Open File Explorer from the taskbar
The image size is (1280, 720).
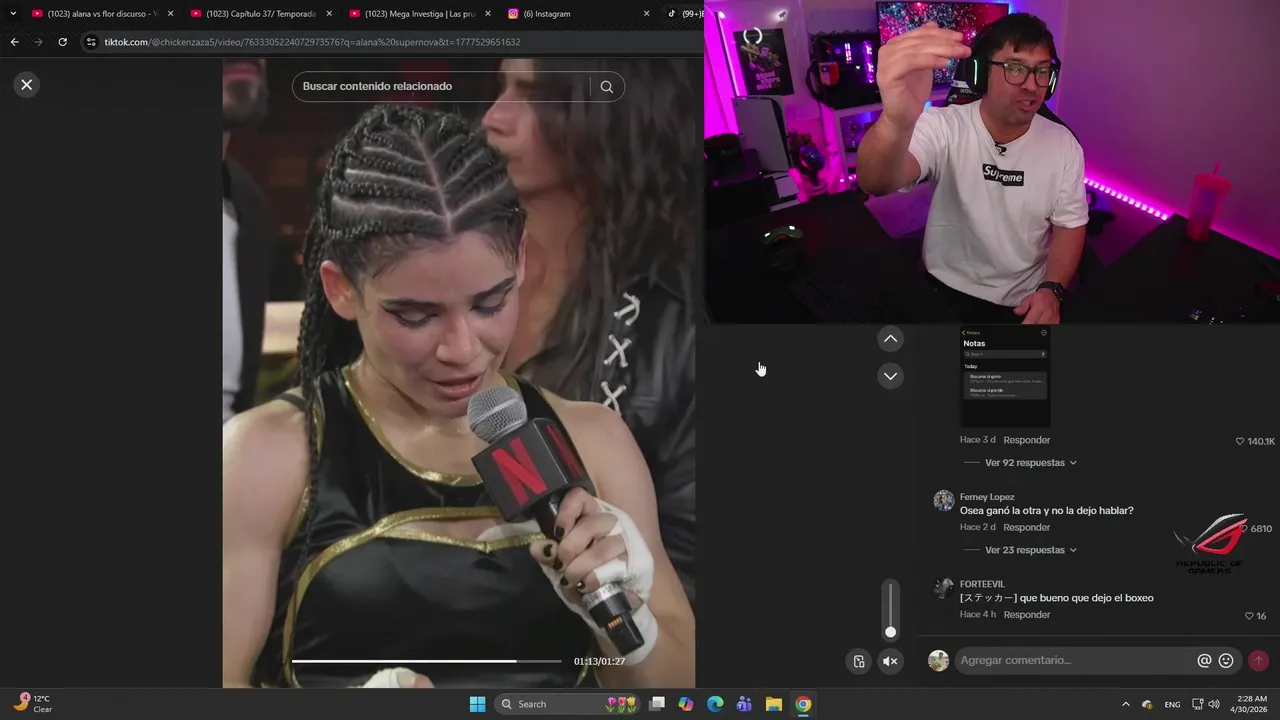774,704
